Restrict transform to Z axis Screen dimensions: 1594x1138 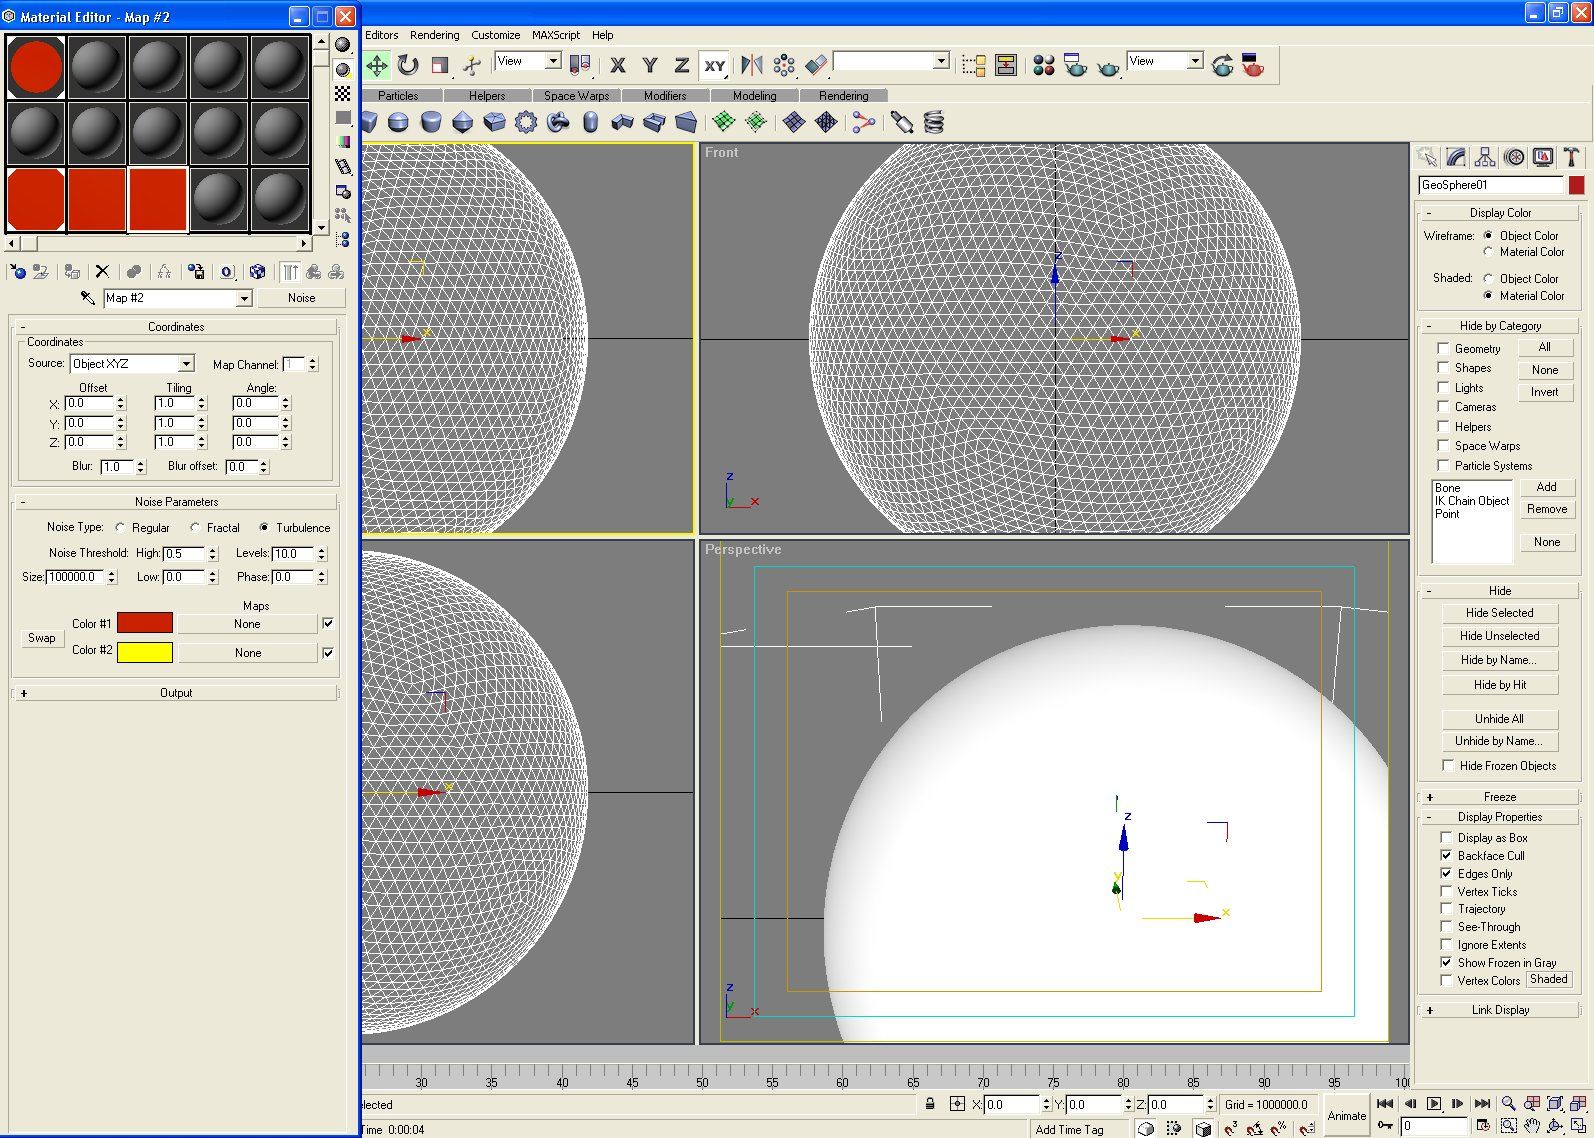[x=682, y=65]
